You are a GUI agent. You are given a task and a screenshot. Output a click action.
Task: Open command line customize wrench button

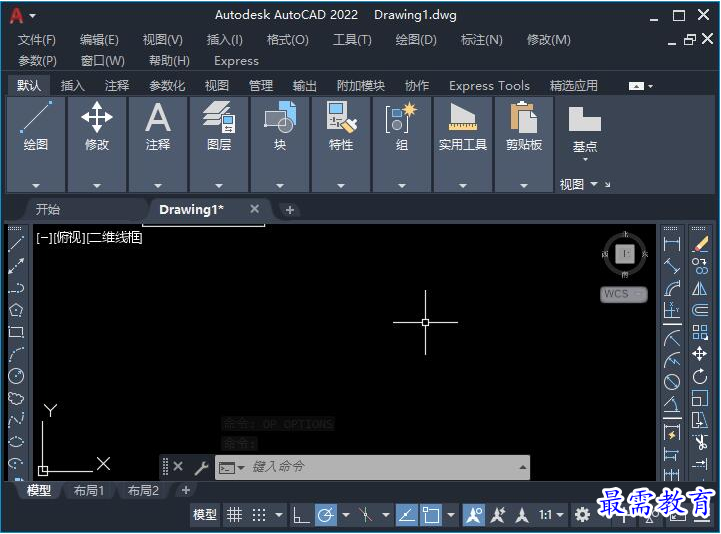pyautogui.click(x=201, y=468)
